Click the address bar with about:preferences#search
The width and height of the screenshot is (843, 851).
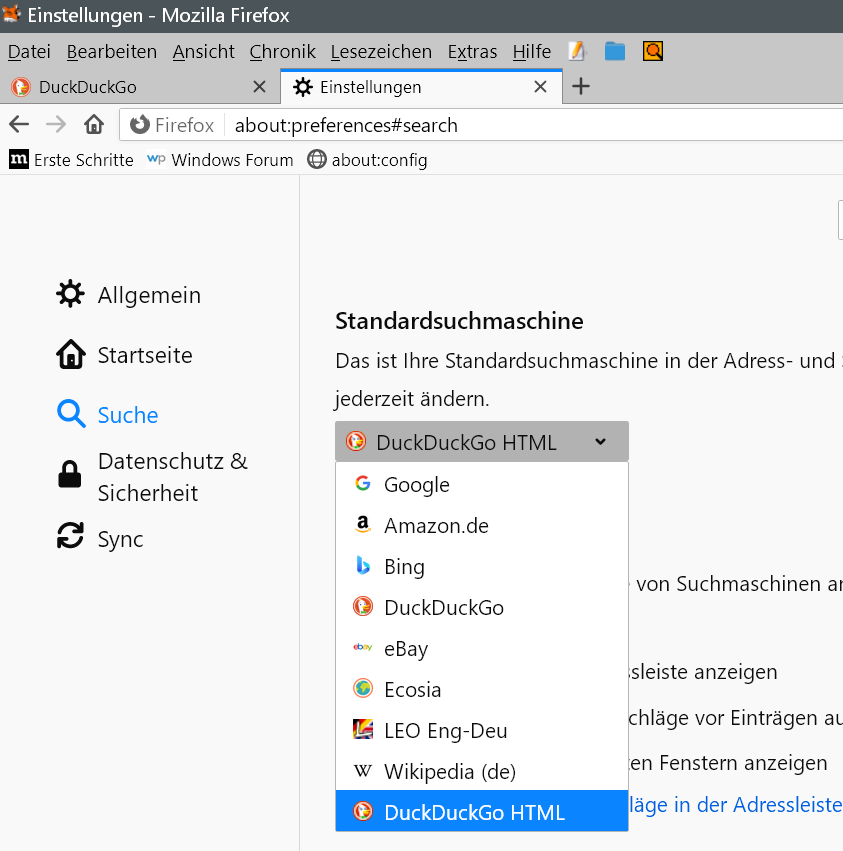pyautogui.click(x=500, y=125)
